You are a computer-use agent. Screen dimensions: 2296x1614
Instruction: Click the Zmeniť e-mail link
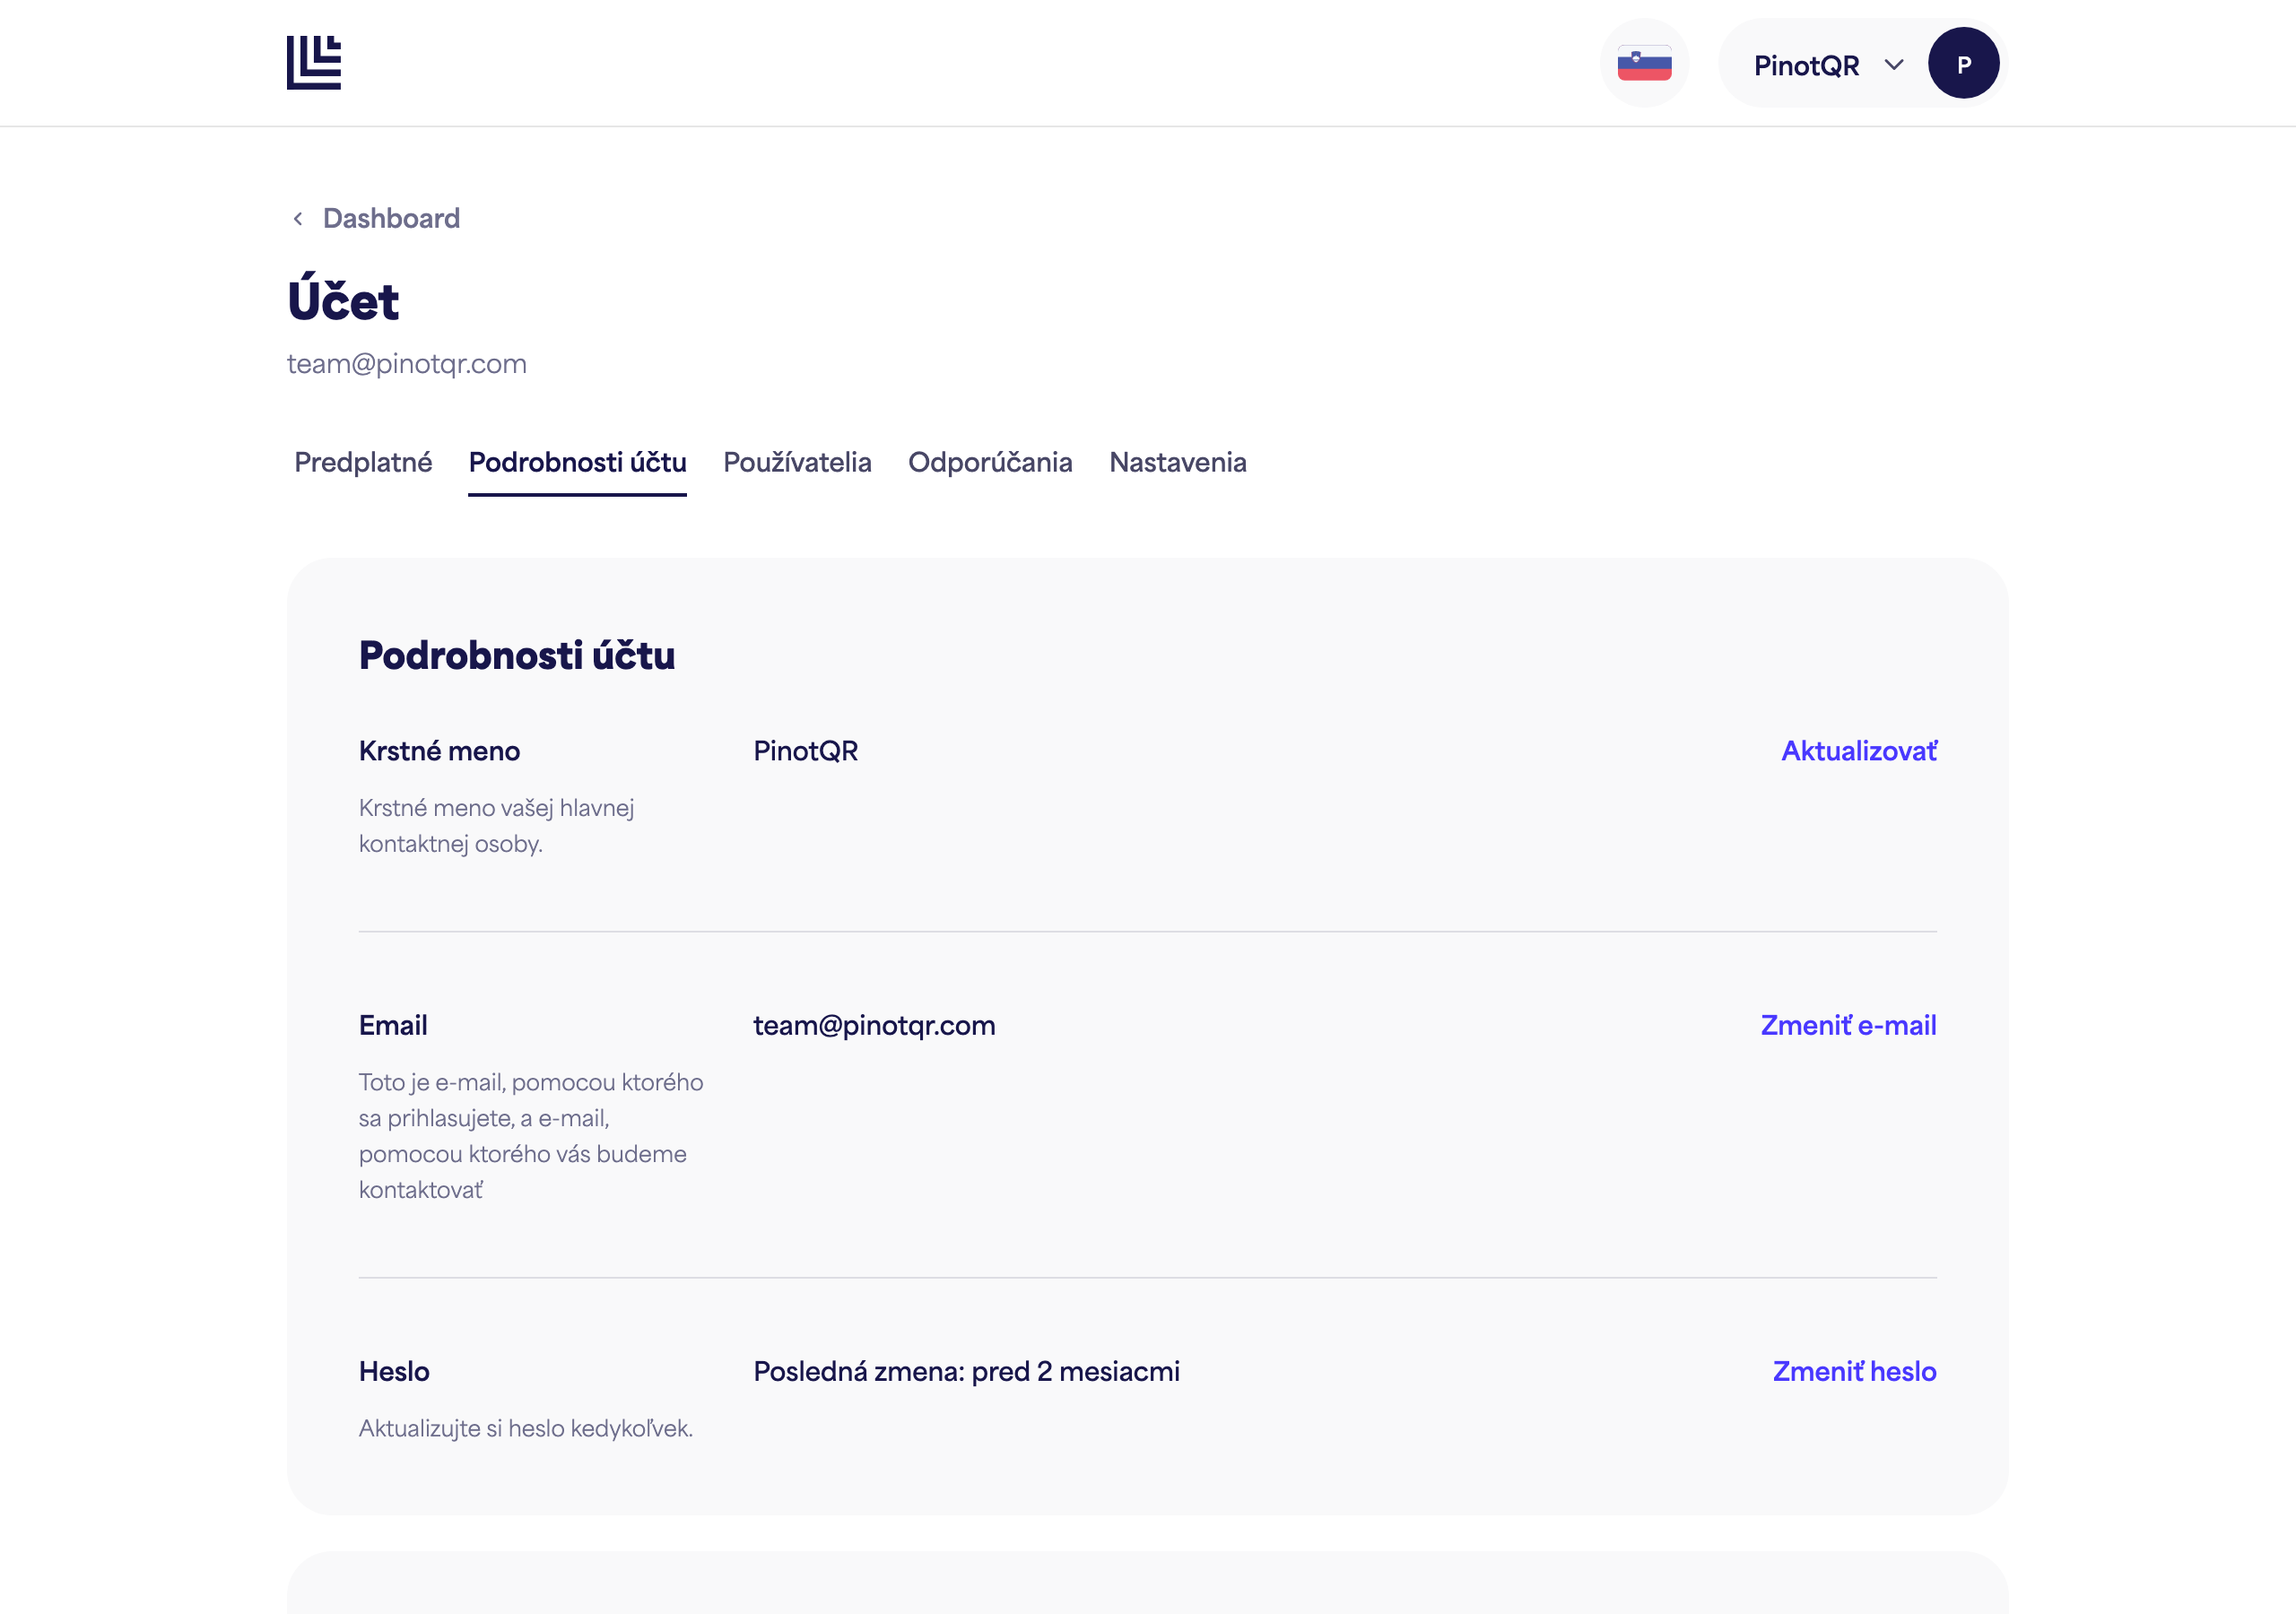1848,1025
